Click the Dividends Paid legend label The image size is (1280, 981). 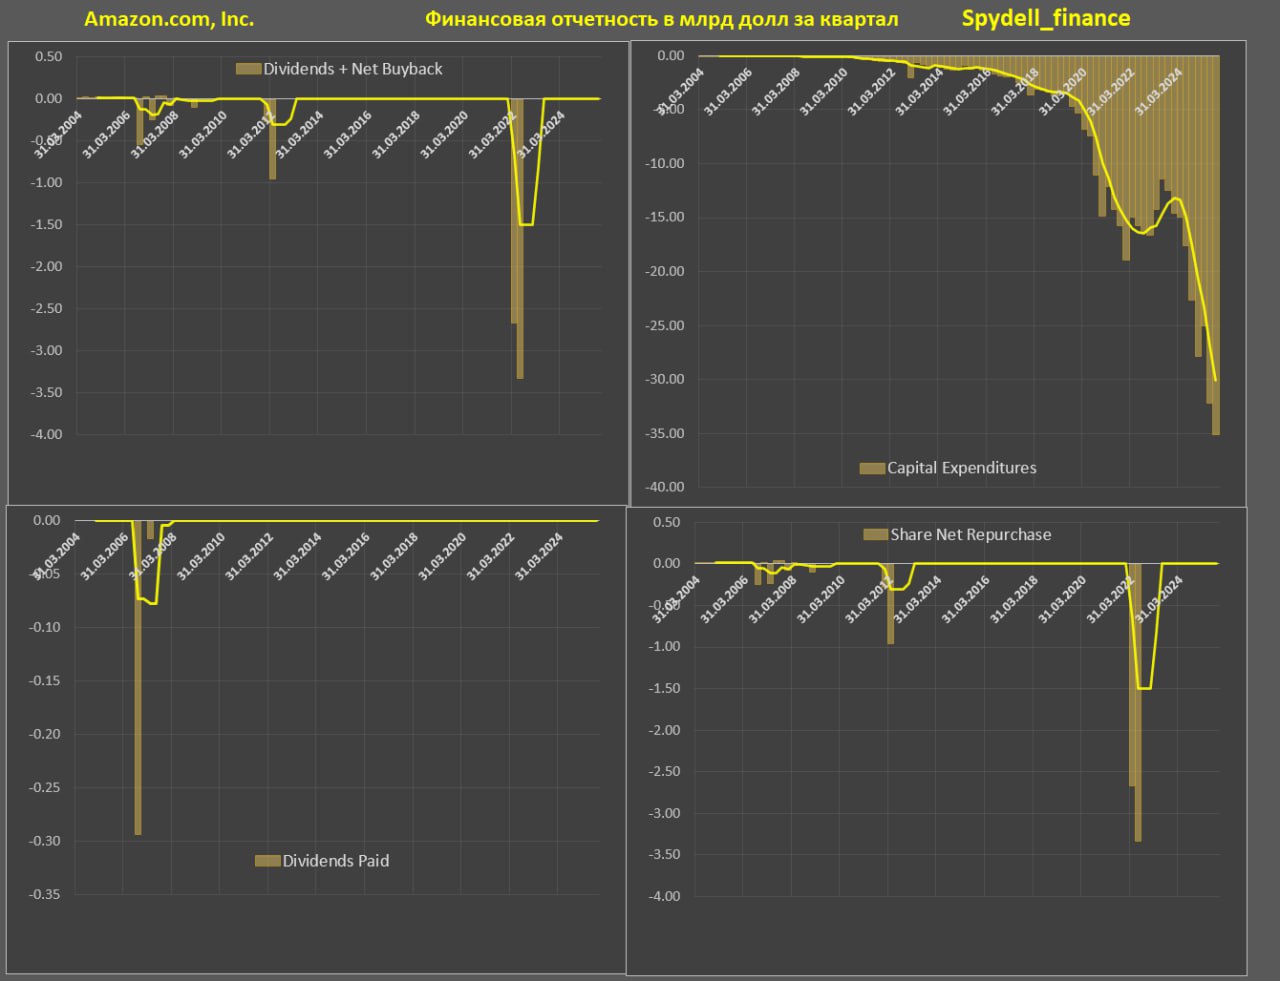(x=335, y=861)
